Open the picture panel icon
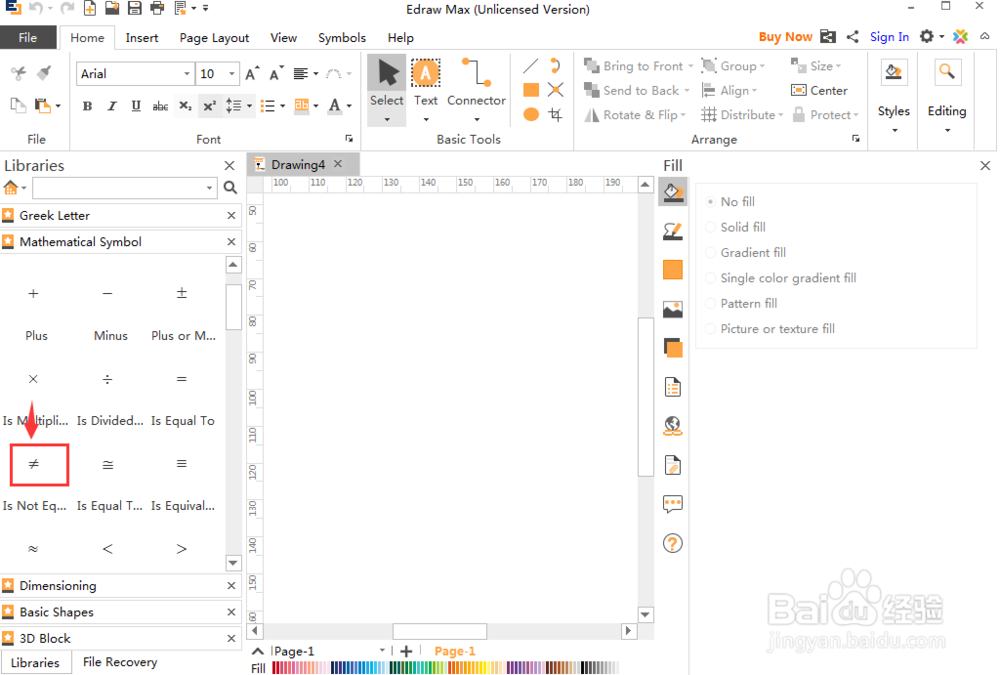1000x675 pixels. [673, 309]
